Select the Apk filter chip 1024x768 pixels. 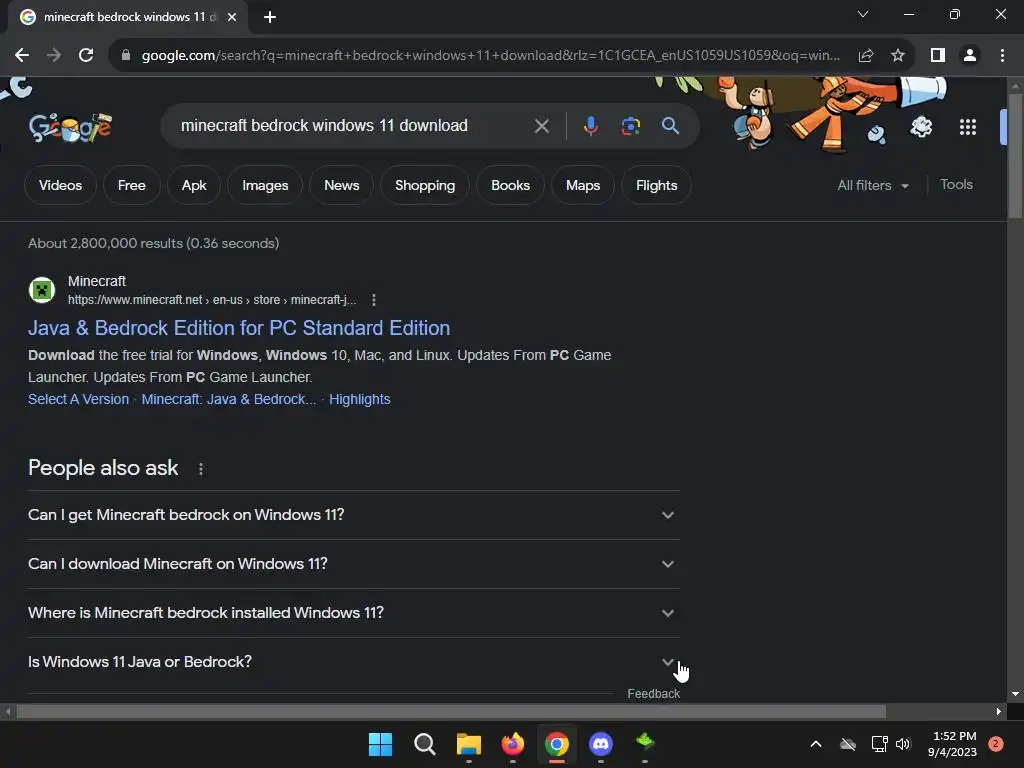(x=194, y=185)
